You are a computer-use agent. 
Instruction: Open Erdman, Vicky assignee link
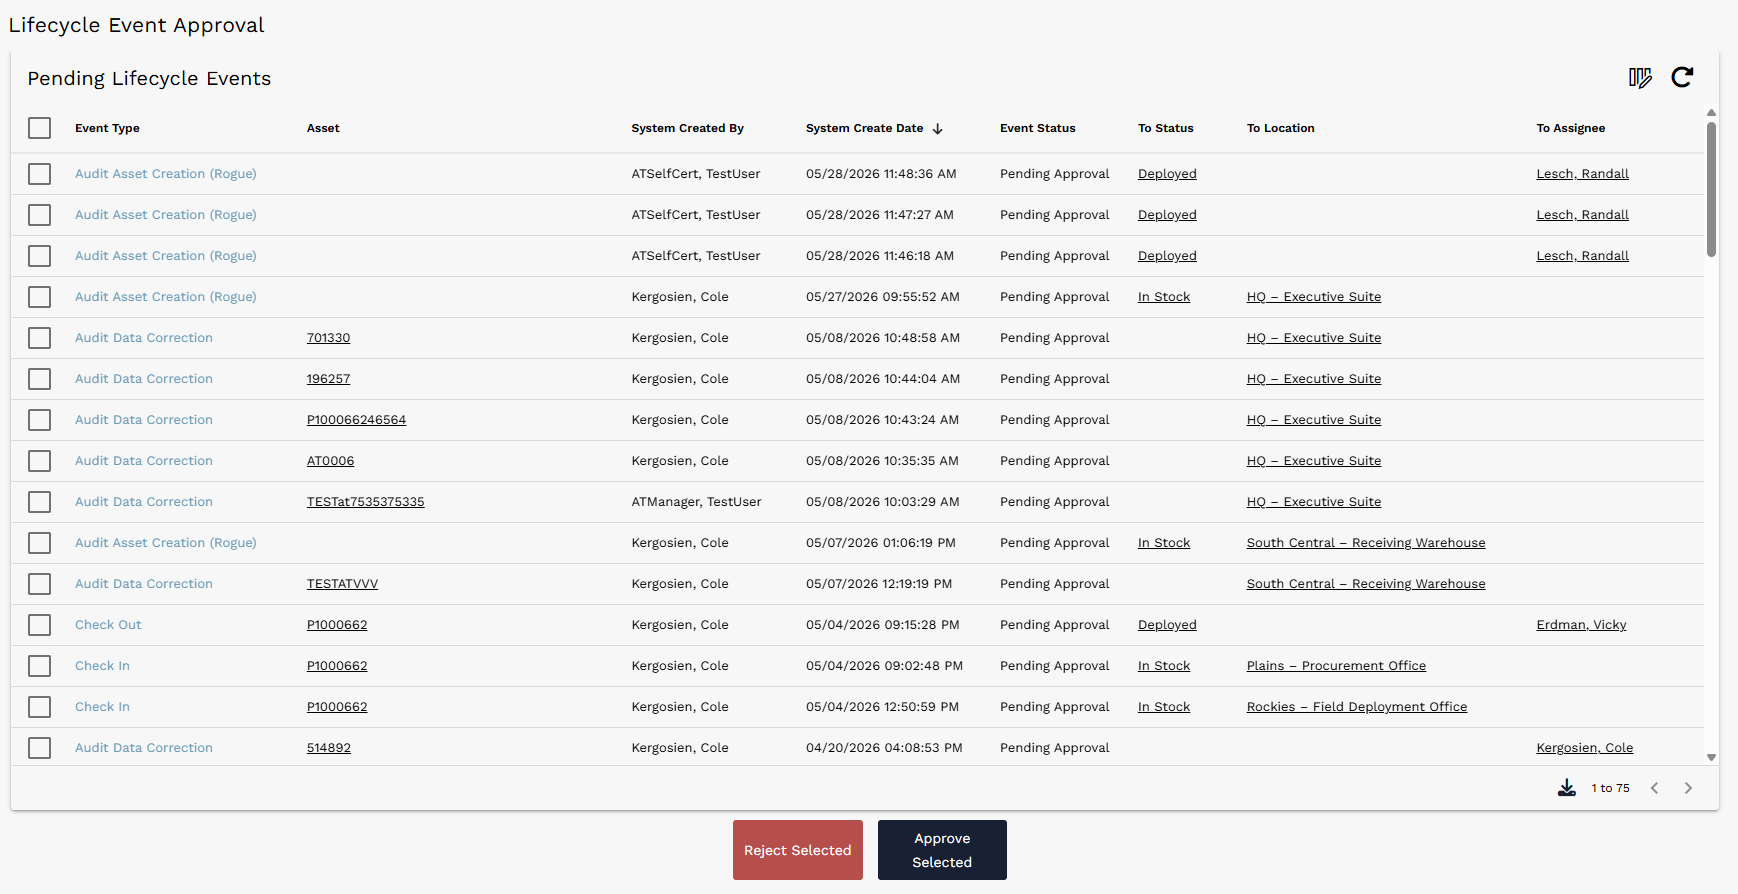pyautogui.click(x=1581, y=625)
